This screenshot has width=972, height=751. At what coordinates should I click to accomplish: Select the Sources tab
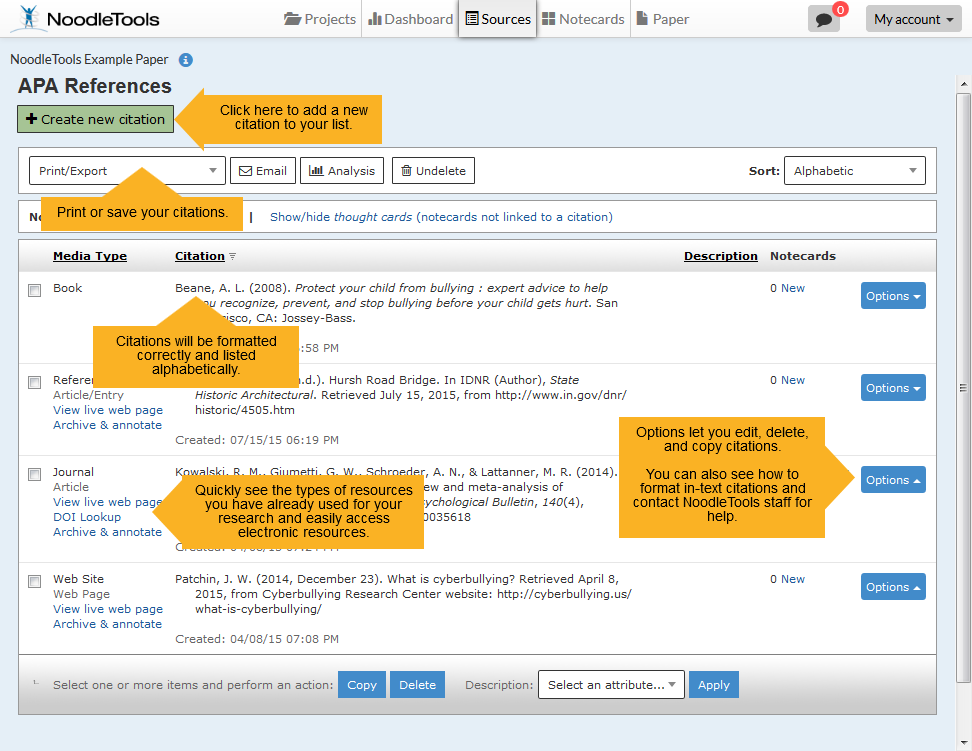pyautogui.click(x=498, y=19)
